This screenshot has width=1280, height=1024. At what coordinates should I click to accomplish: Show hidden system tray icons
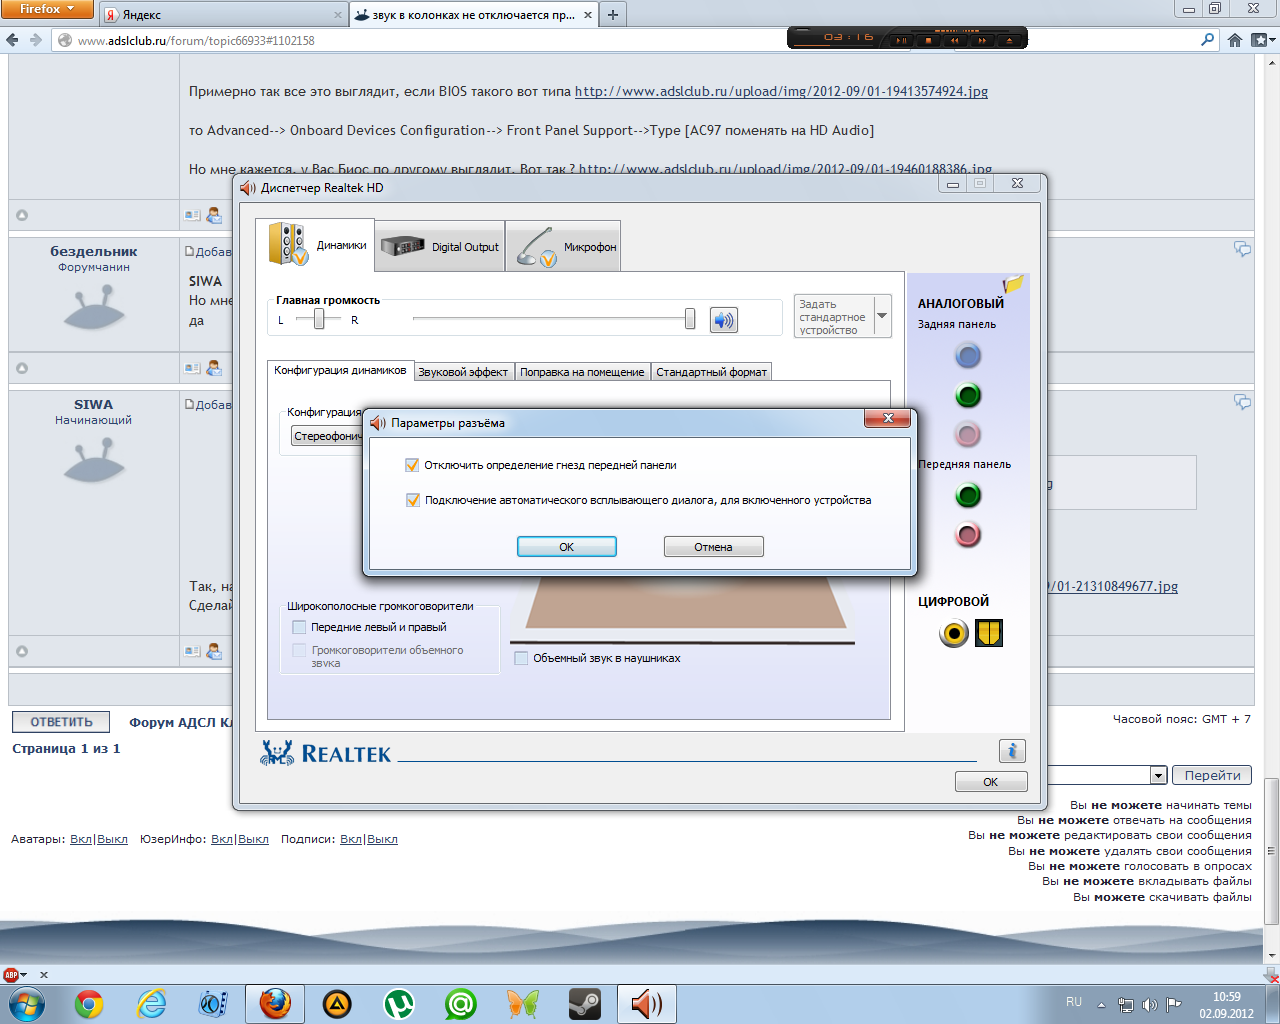tap(1101, 1005)
